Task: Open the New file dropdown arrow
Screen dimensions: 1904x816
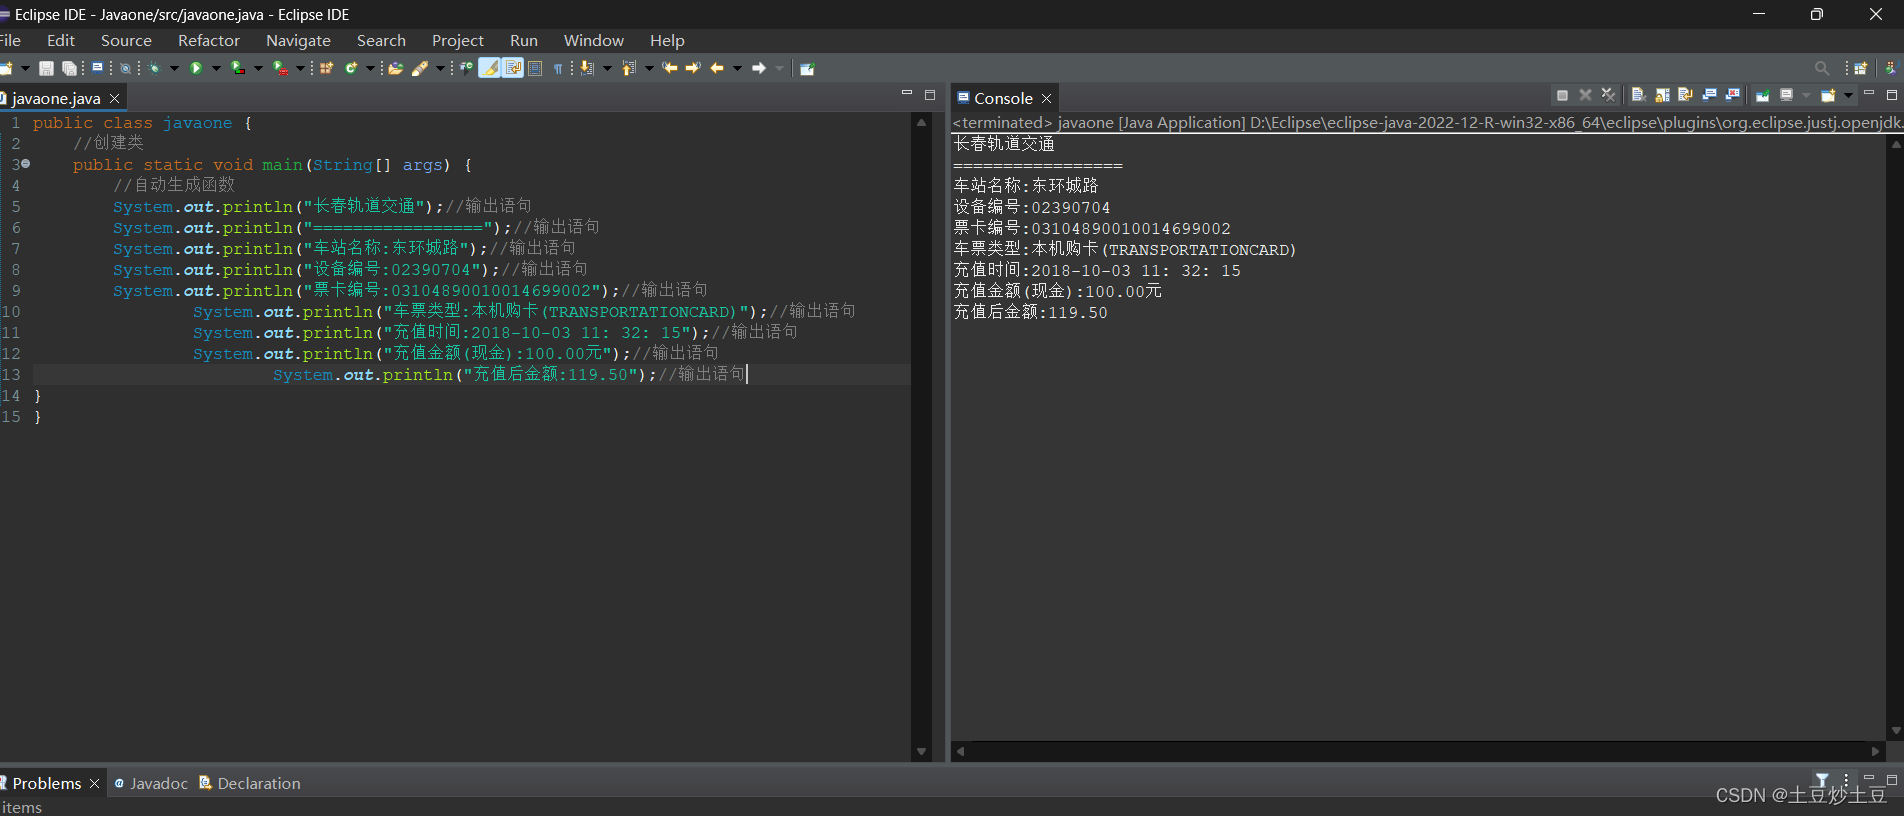Action: (x=25, y=68)
